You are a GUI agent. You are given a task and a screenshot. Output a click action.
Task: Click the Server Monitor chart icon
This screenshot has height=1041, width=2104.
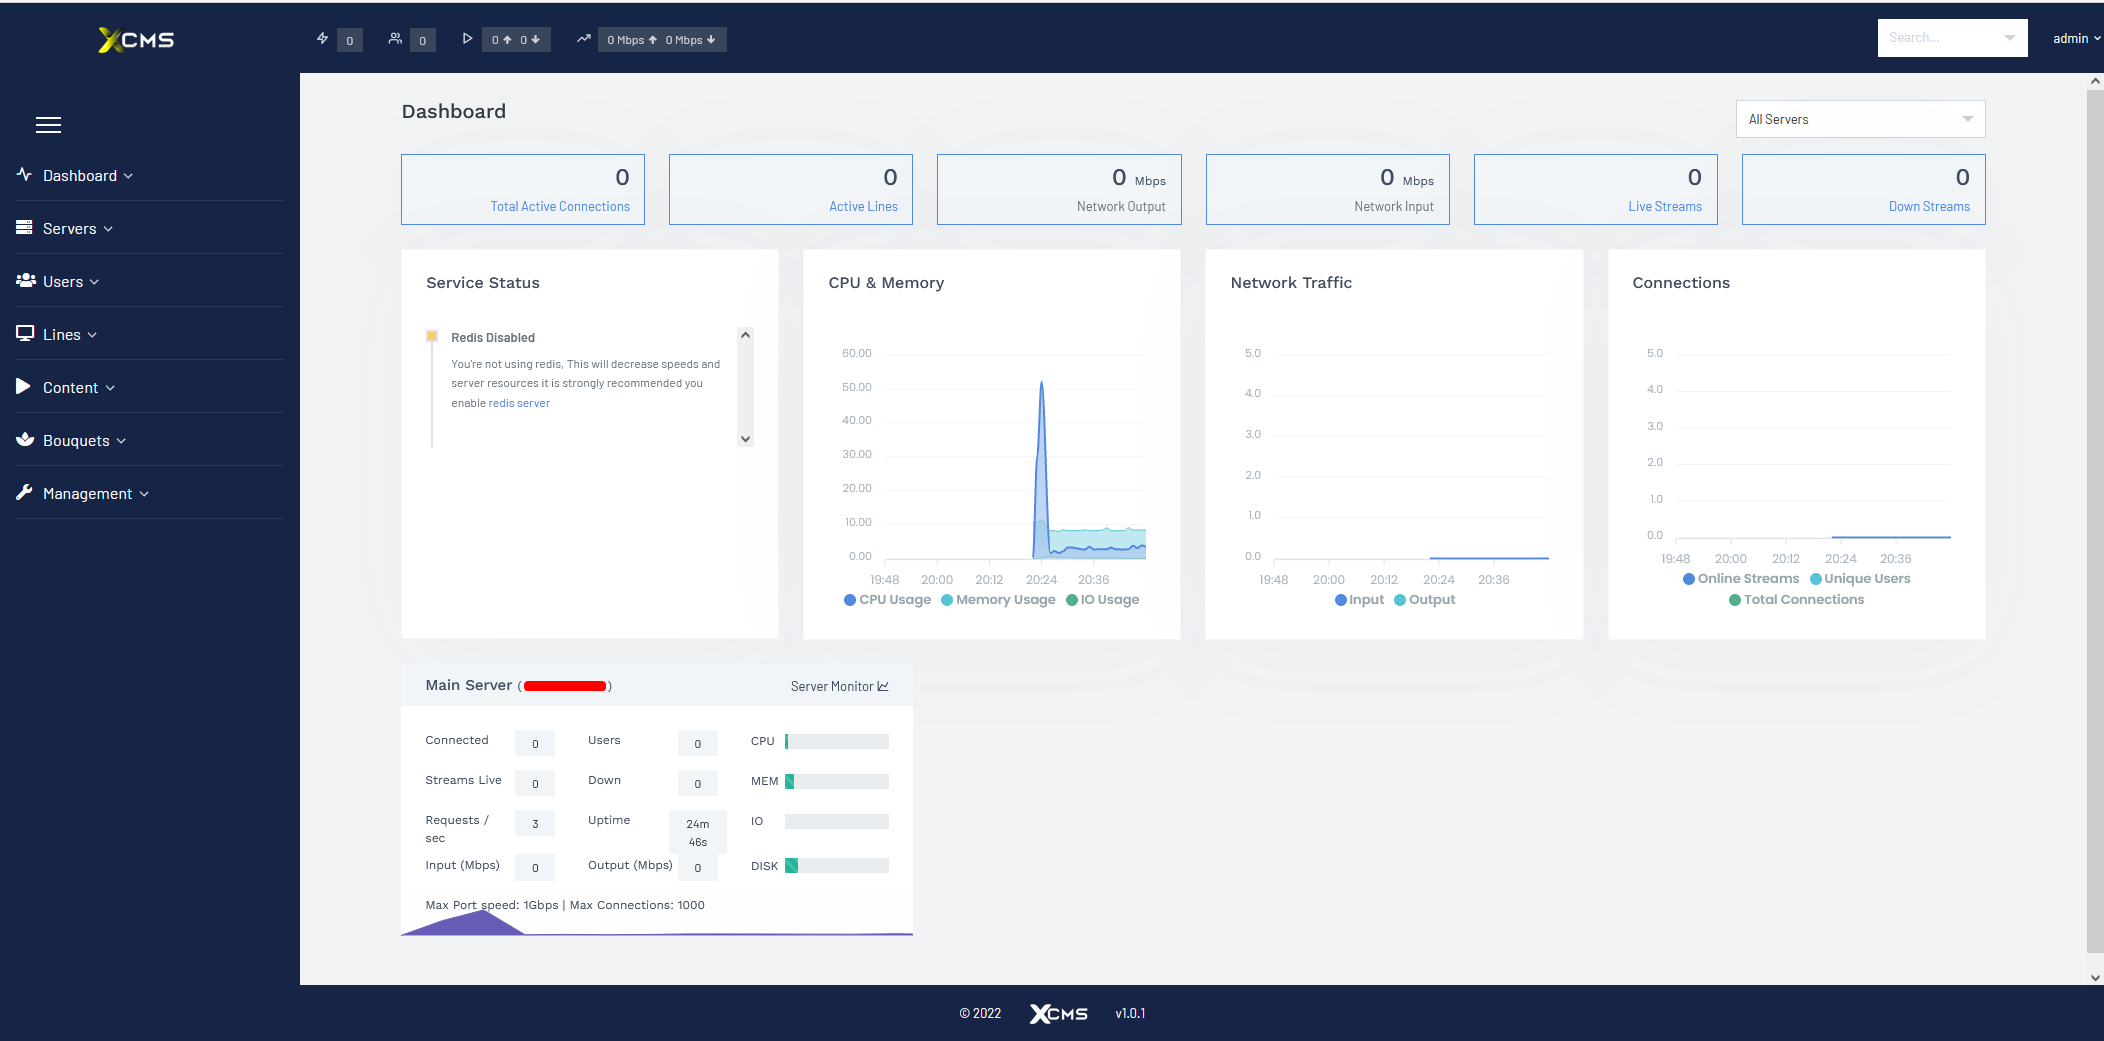coord(883,686)
